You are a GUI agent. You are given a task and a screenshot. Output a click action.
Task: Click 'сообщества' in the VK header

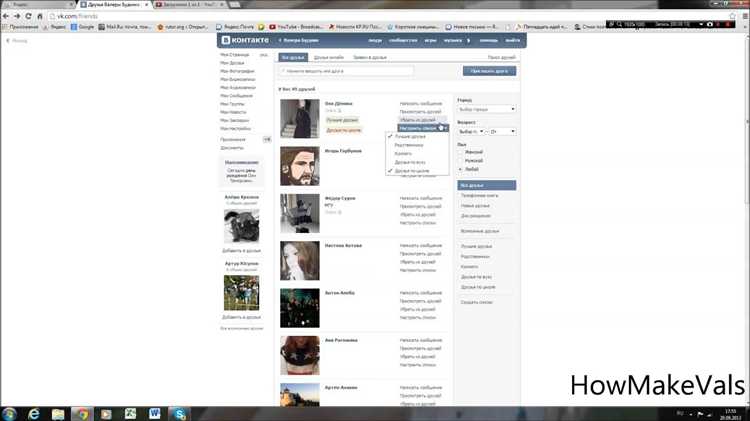pyautogui.click(x=403, y=41)
